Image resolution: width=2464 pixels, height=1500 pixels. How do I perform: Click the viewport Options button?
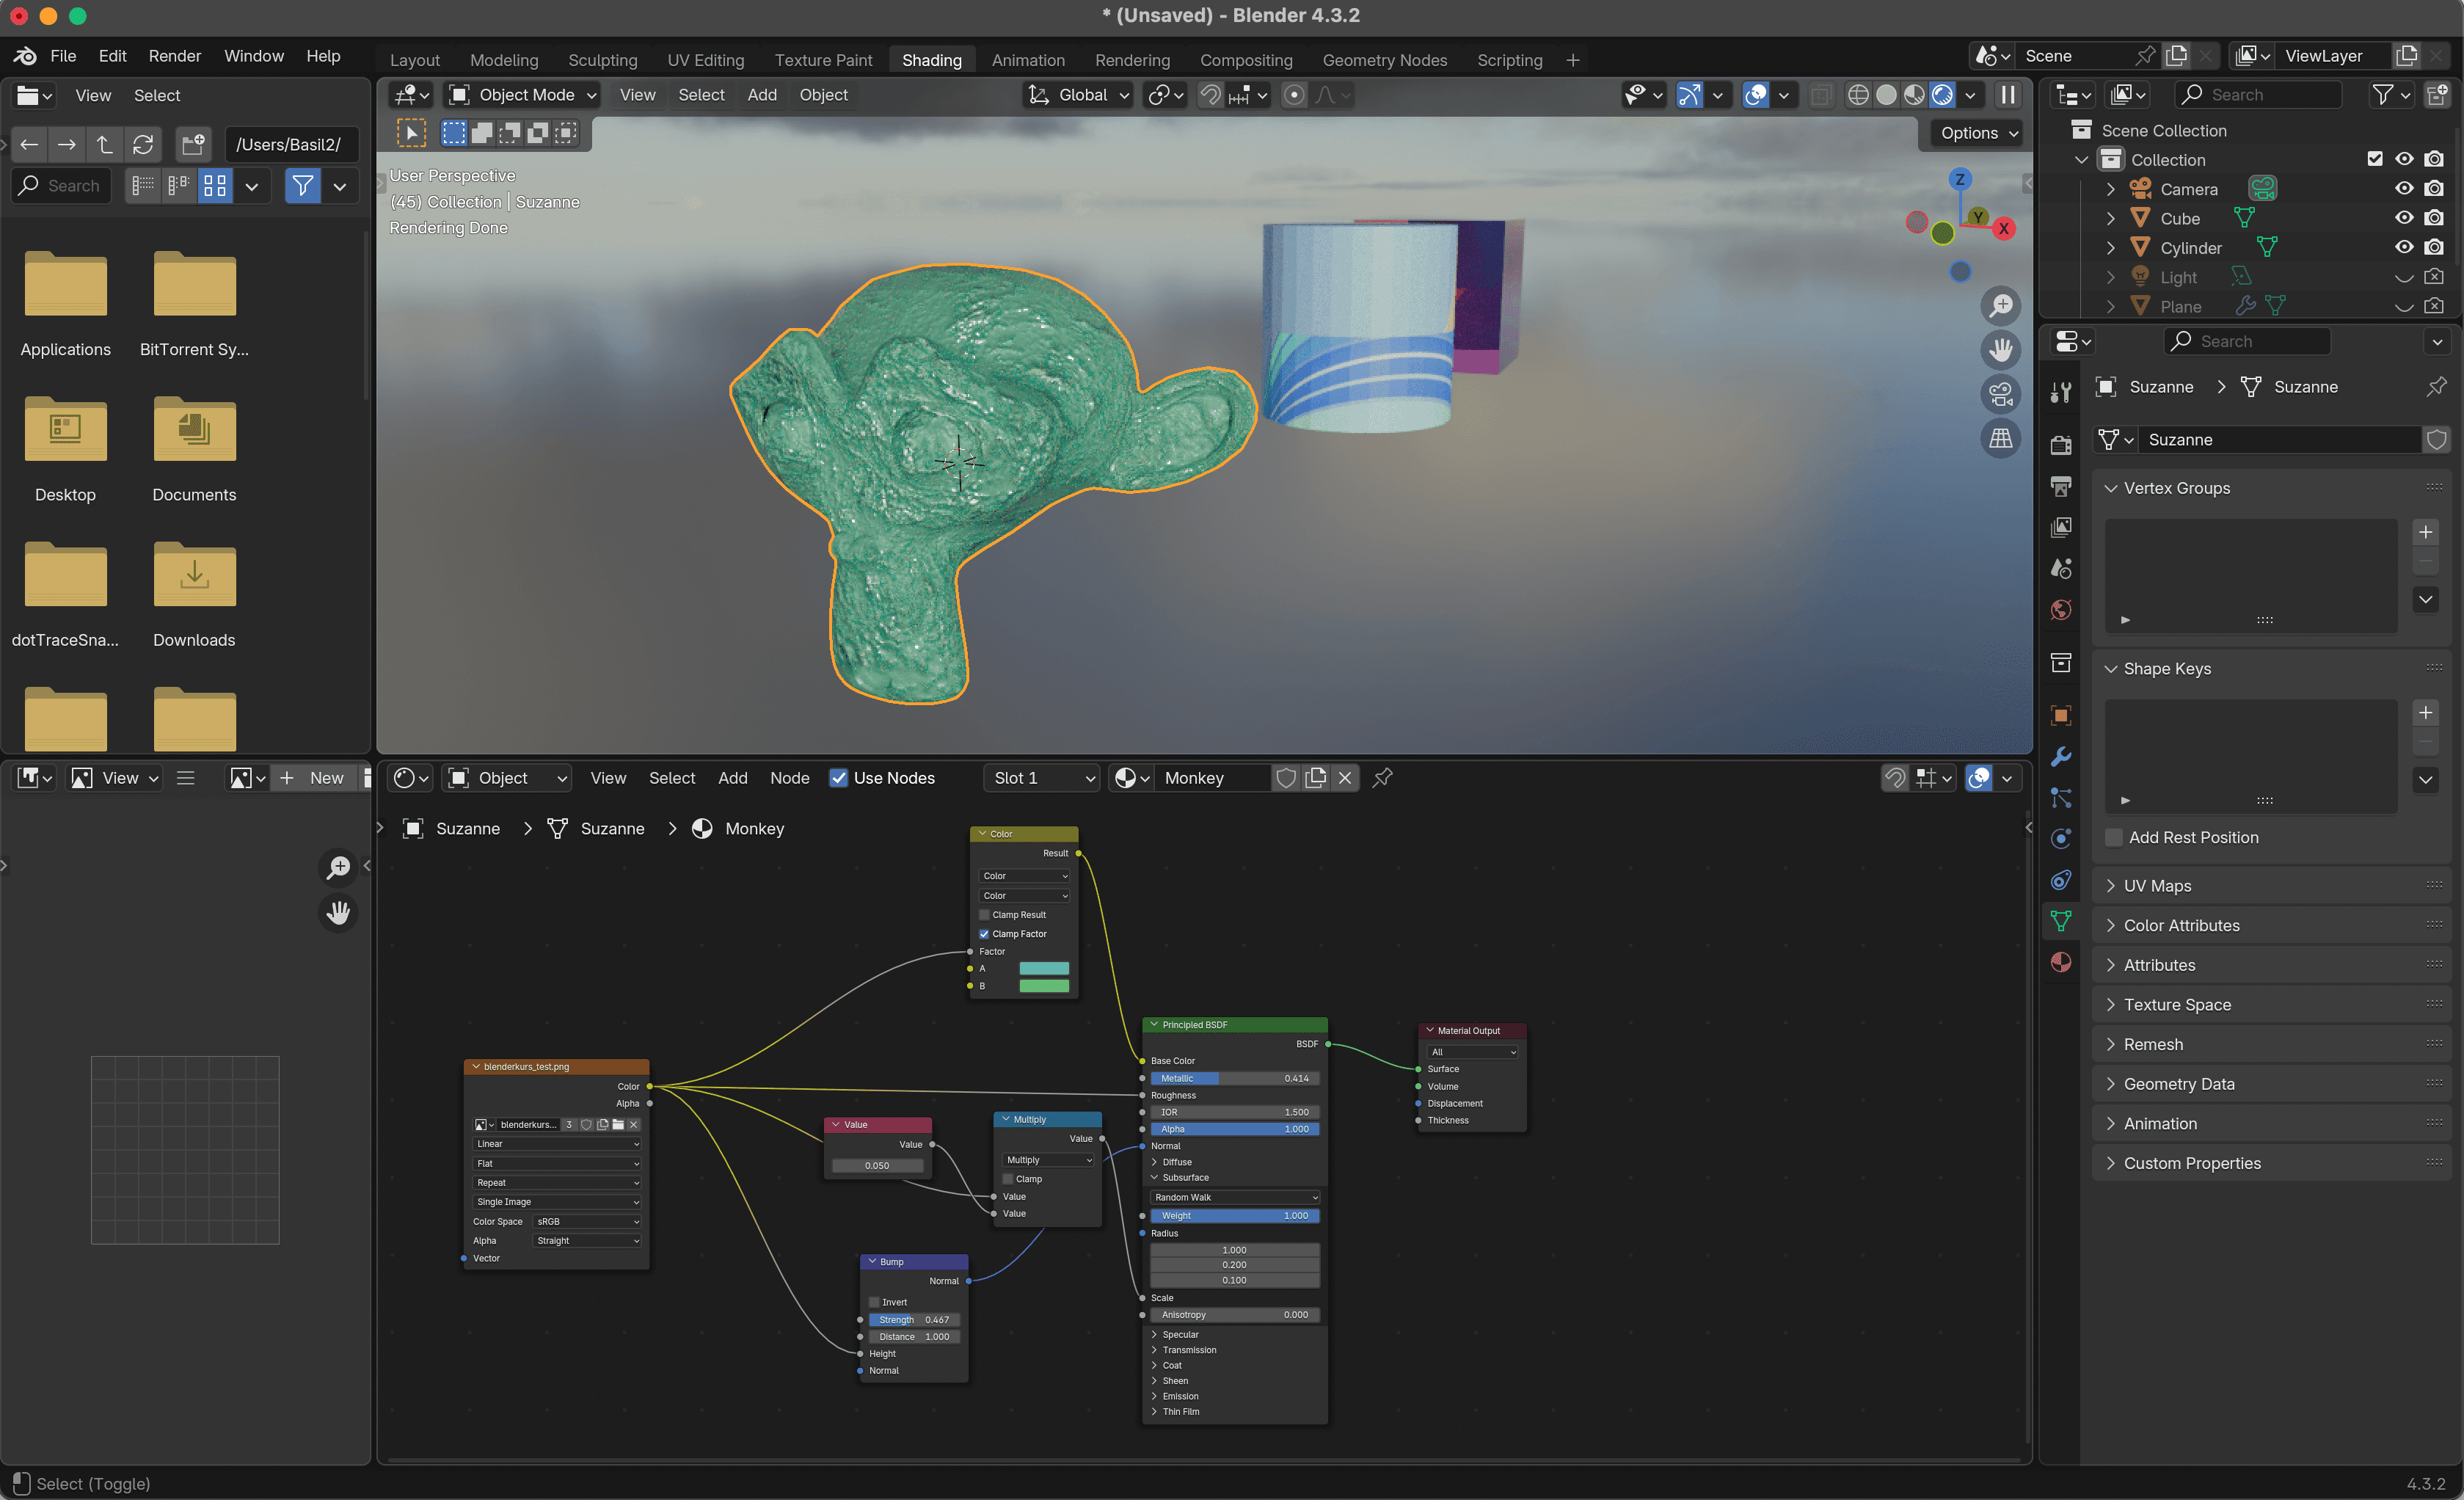(x=1978, y=133)
